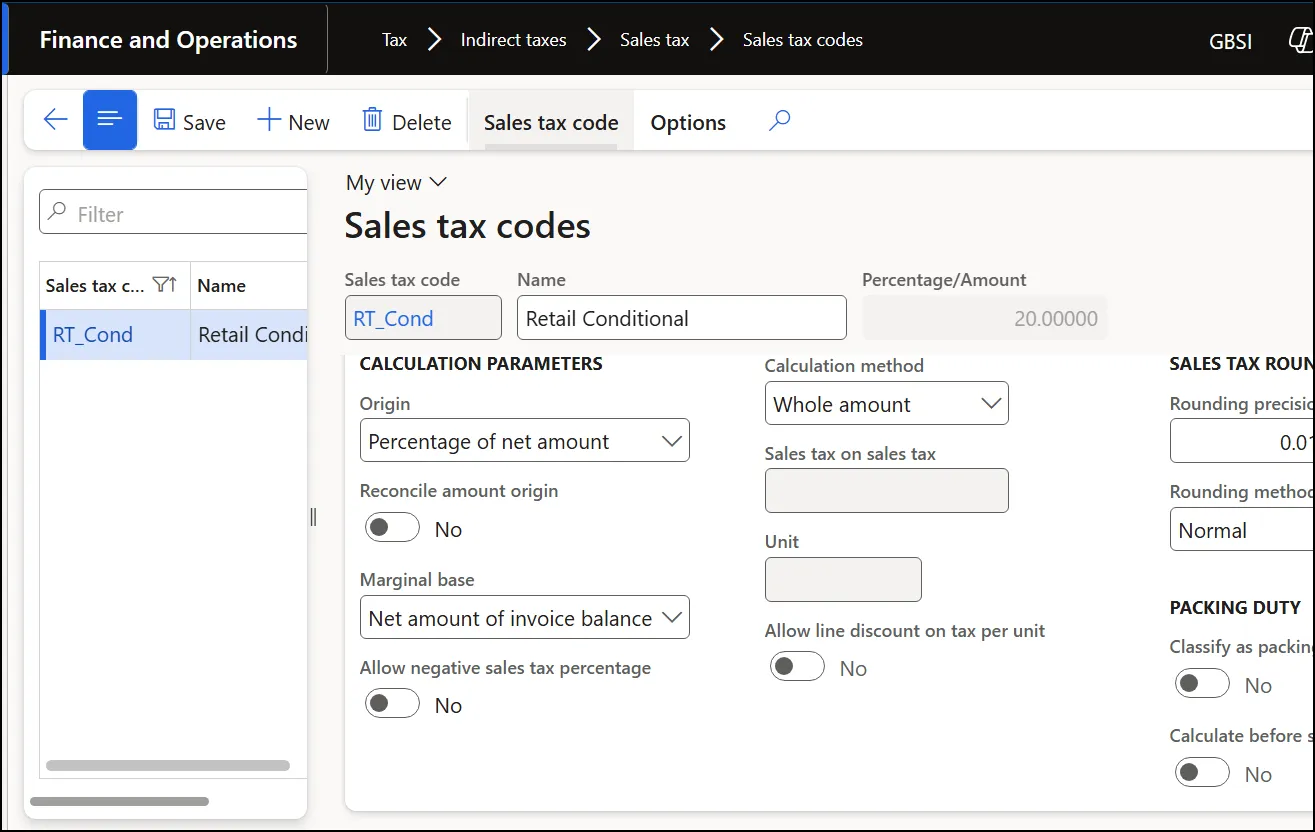Open the Rounding method dropdown

click(x=1243, y=529)
